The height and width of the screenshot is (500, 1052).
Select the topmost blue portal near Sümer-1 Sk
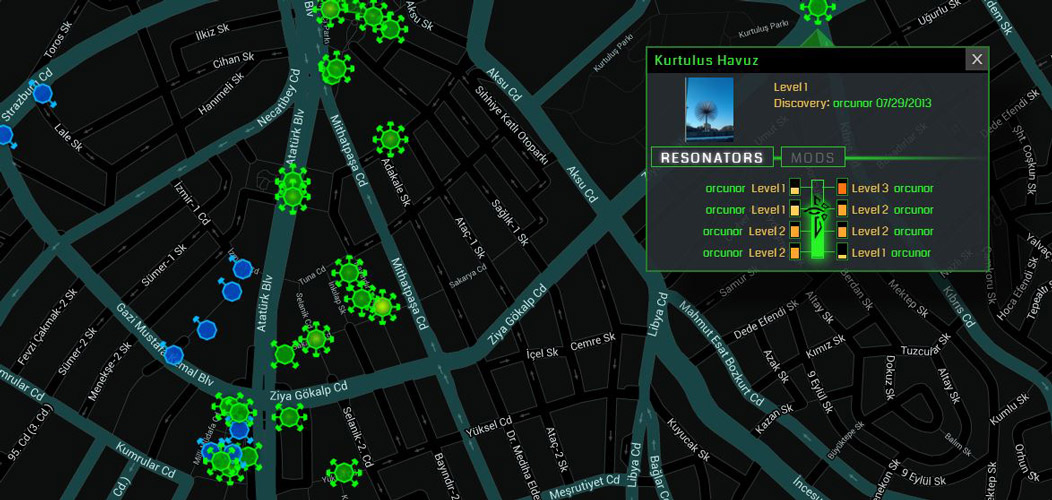242,268
